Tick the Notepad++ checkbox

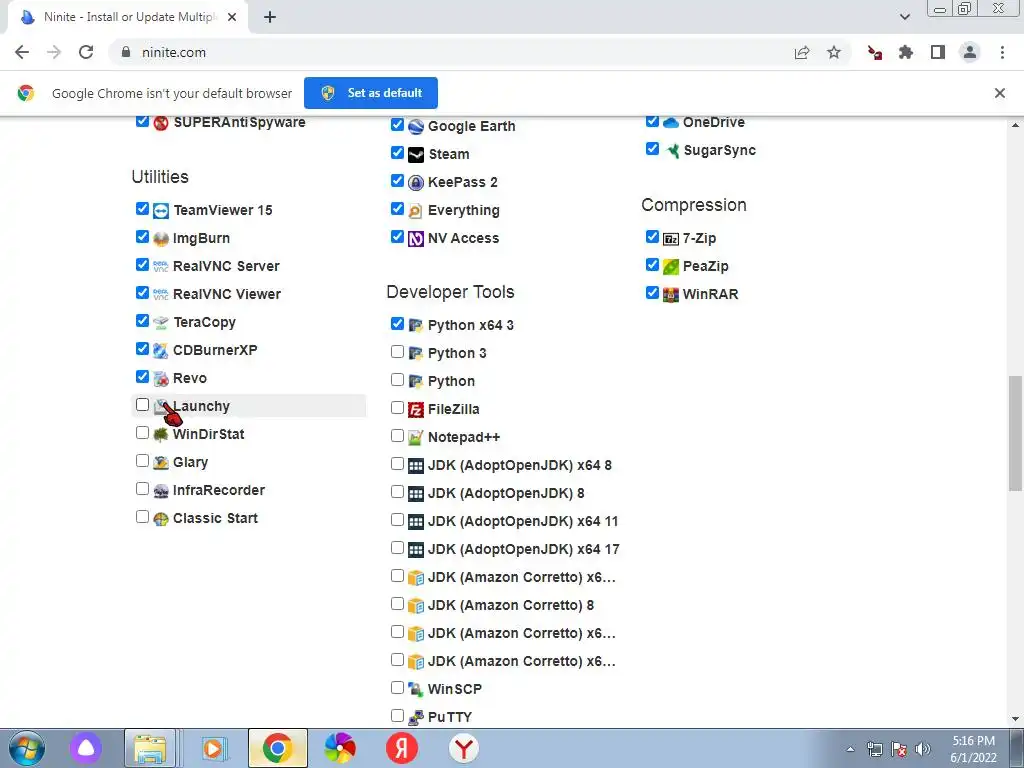coord(397,436)
